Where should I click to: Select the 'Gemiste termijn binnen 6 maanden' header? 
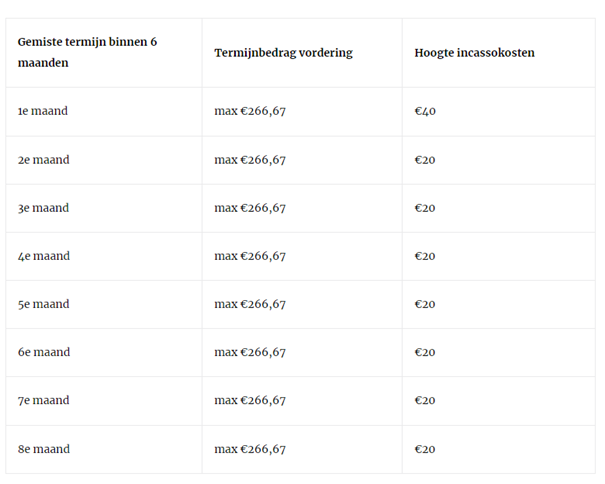pos(88,52)
